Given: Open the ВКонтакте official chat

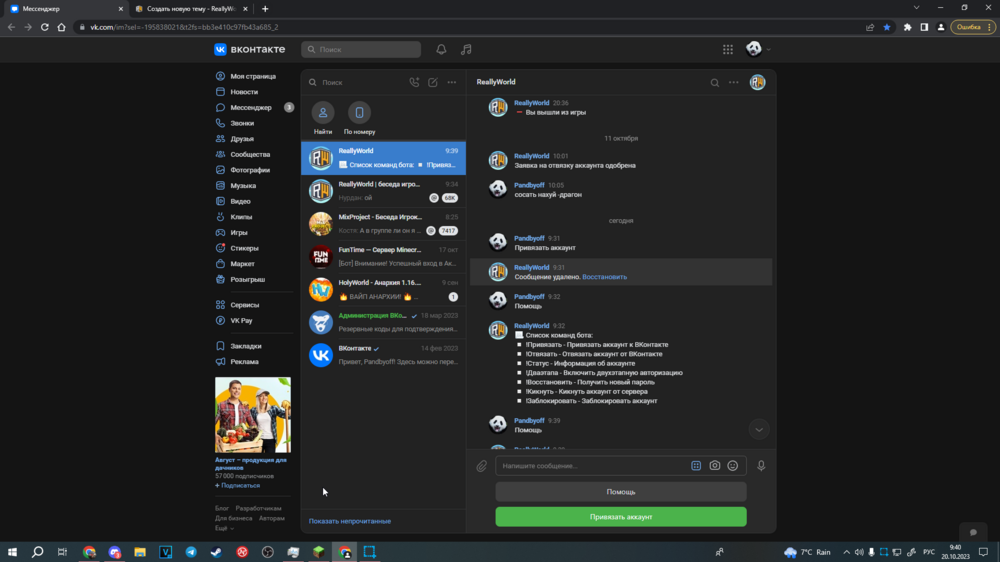Looking at the screenshot, I should point(383,355).
